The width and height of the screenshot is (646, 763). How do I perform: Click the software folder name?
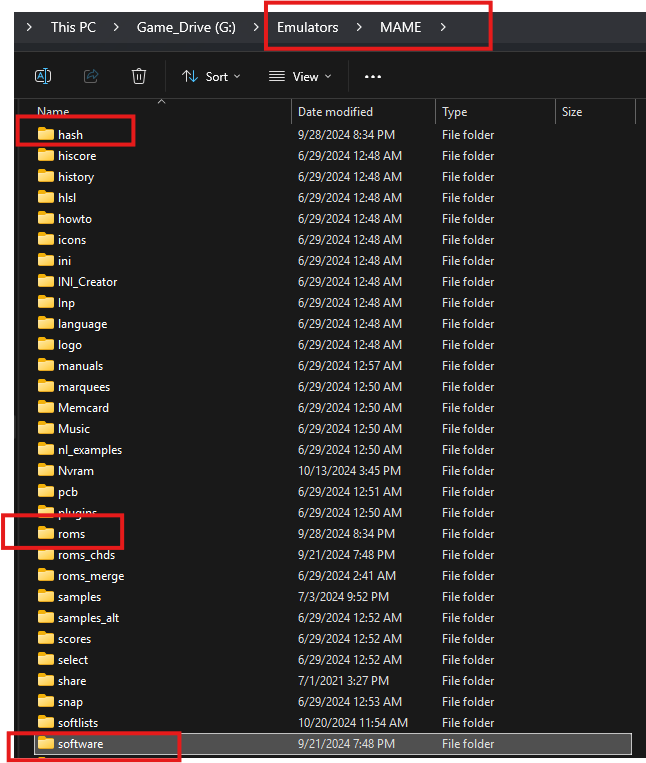coord(81,744)
